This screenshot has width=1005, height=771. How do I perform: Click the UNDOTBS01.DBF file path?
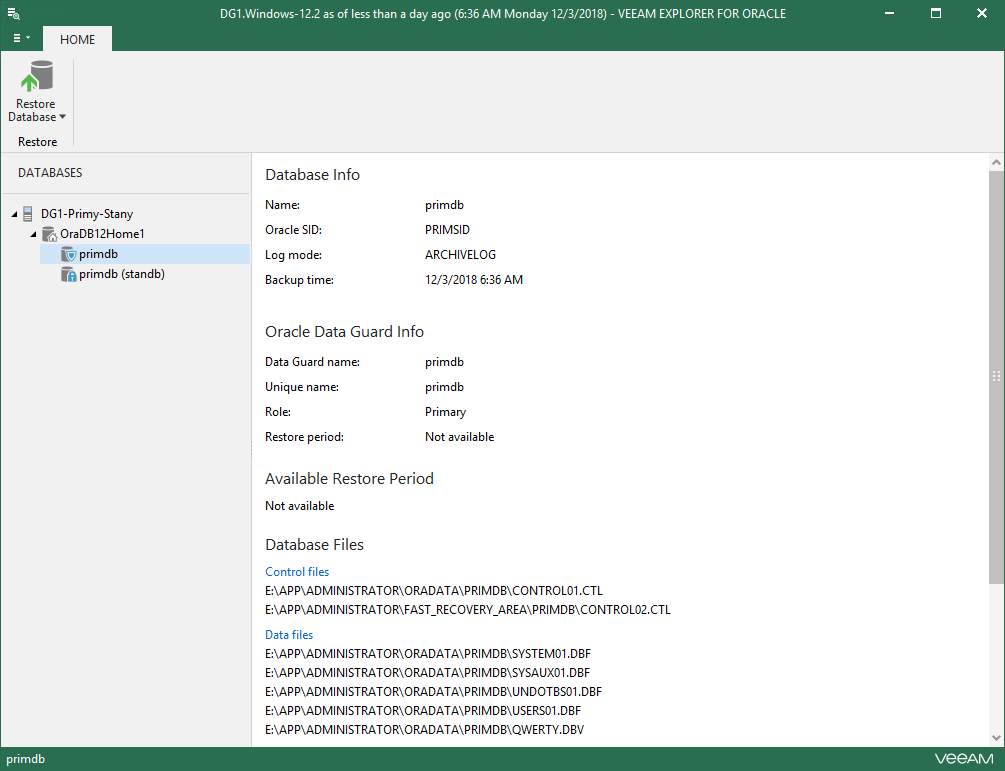coord(434,692)
